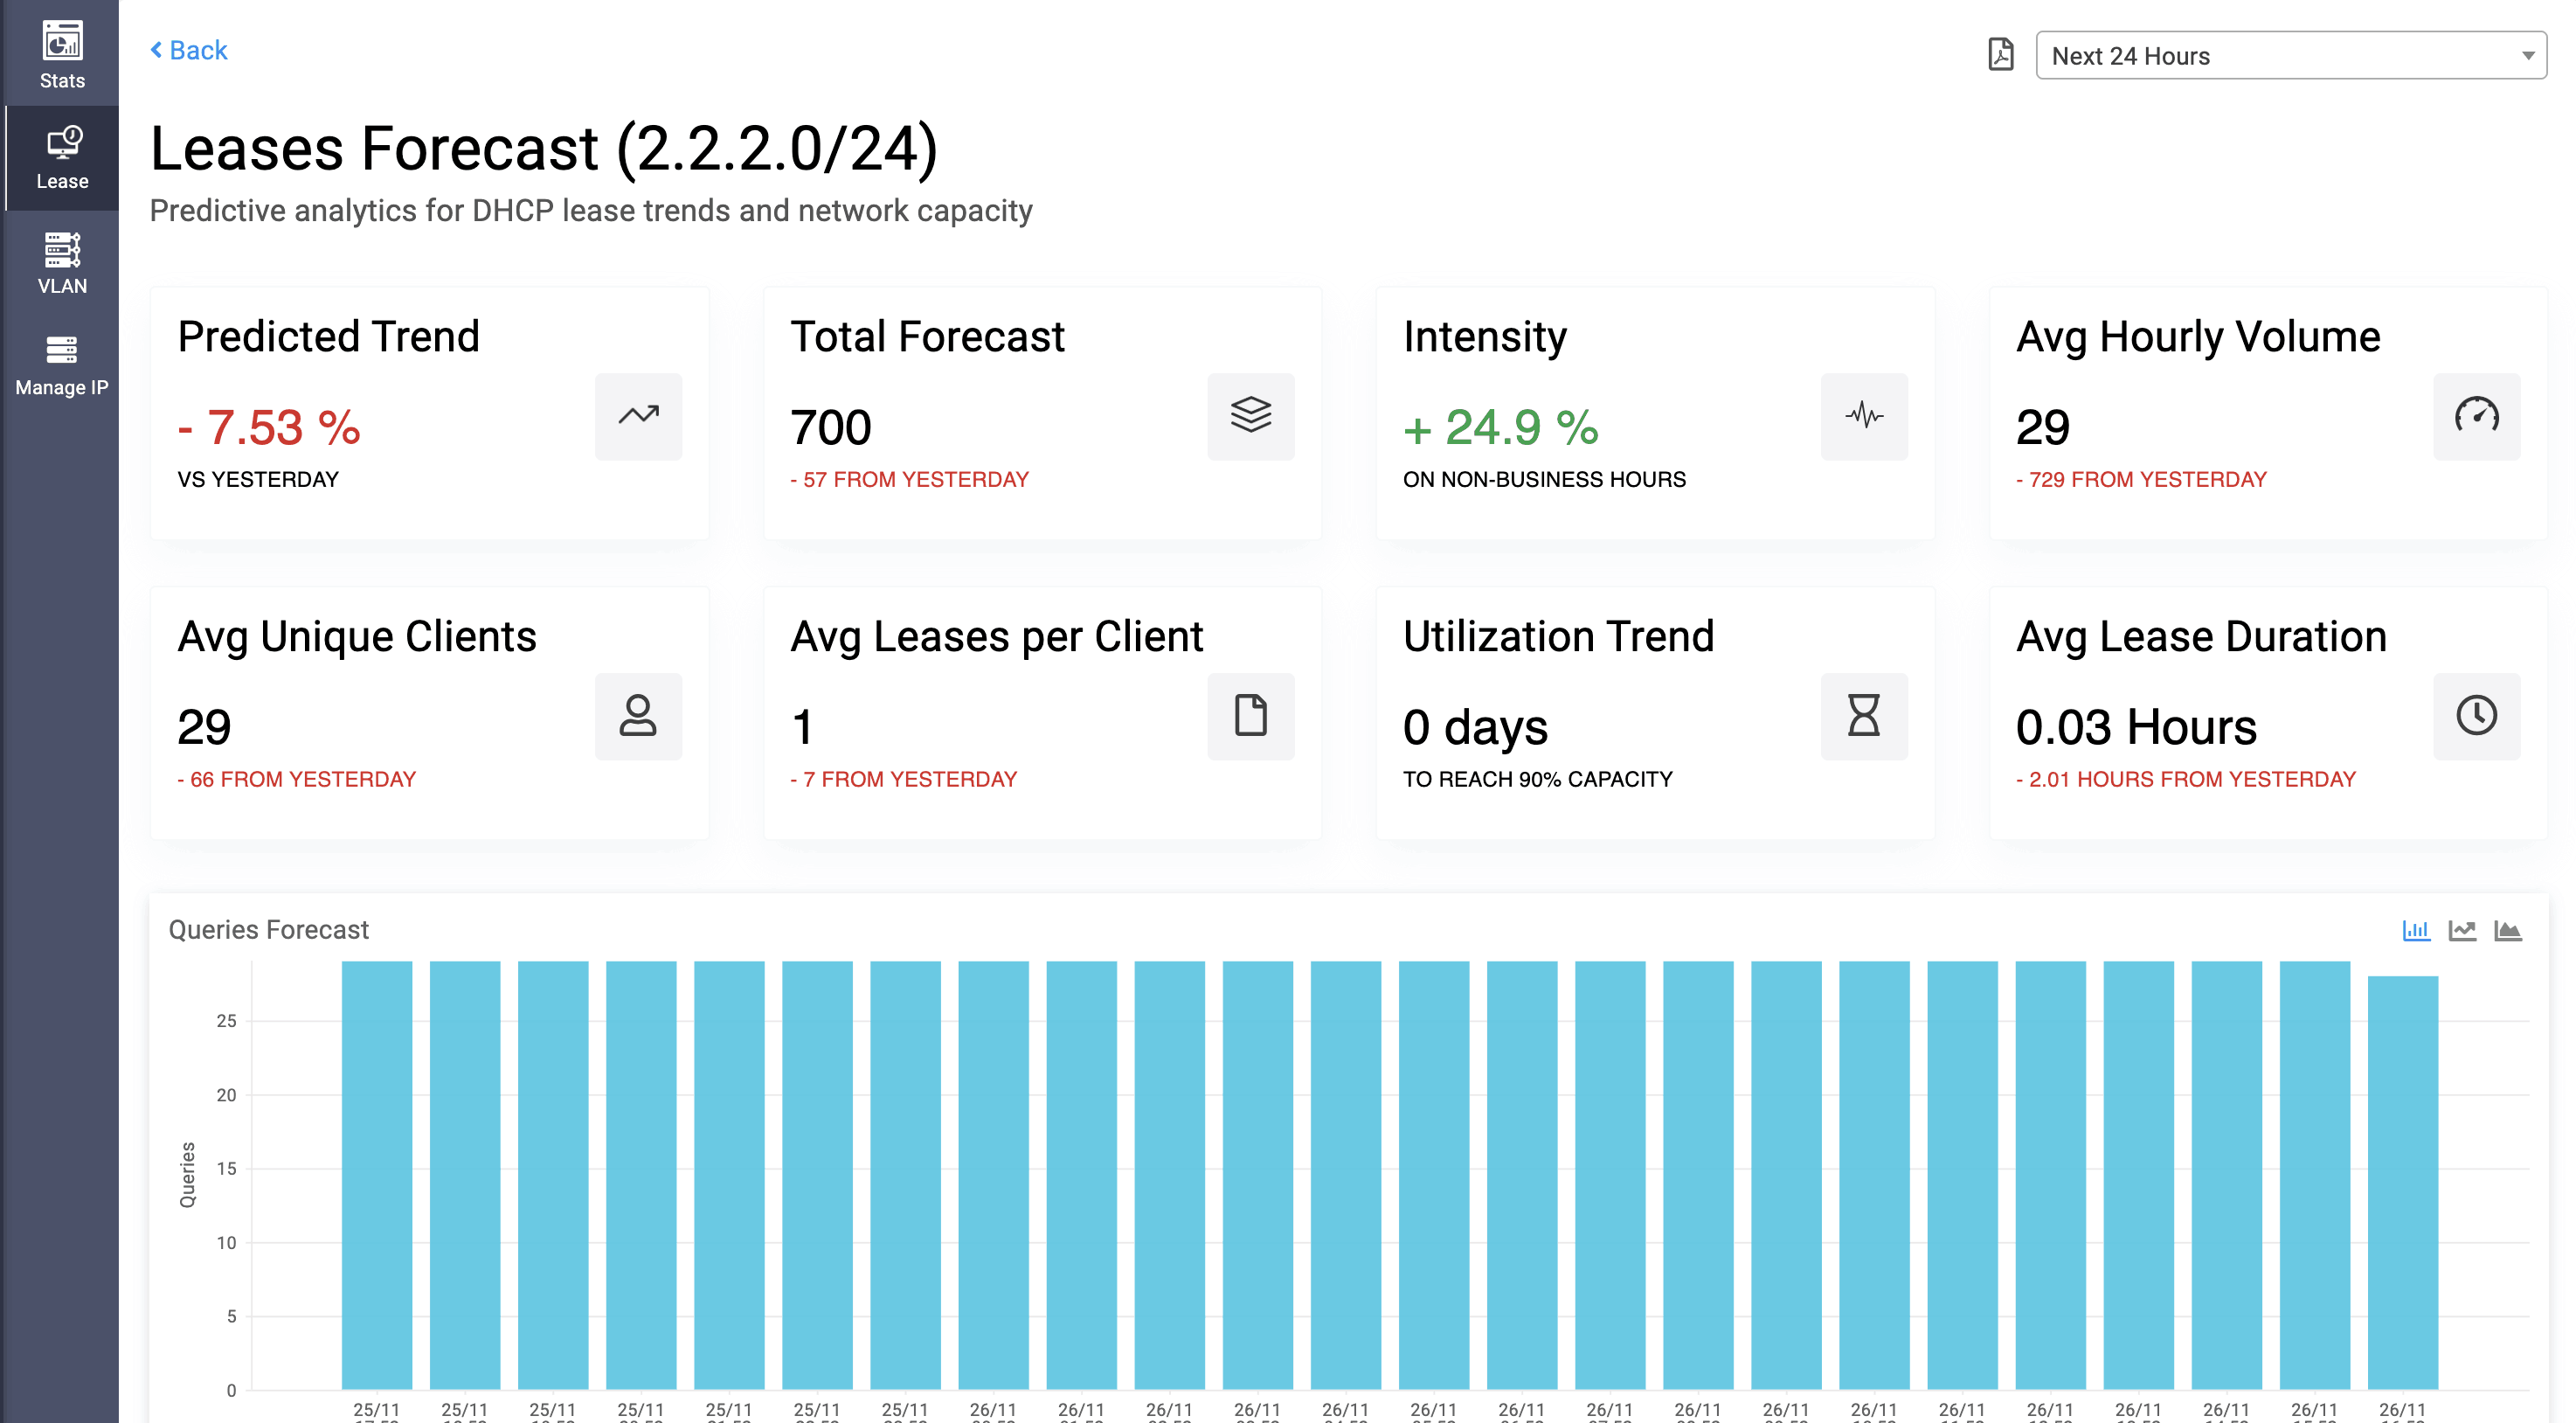
Task: Click the Predicted Trend arrow icon
Action: pyautogui.click(x=638, y=416)
